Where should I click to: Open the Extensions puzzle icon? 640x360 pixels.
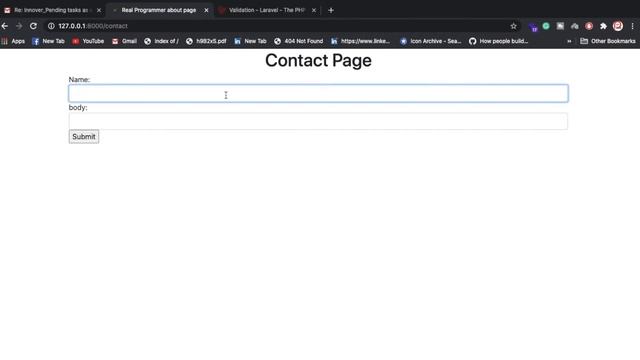coord(603,26)
